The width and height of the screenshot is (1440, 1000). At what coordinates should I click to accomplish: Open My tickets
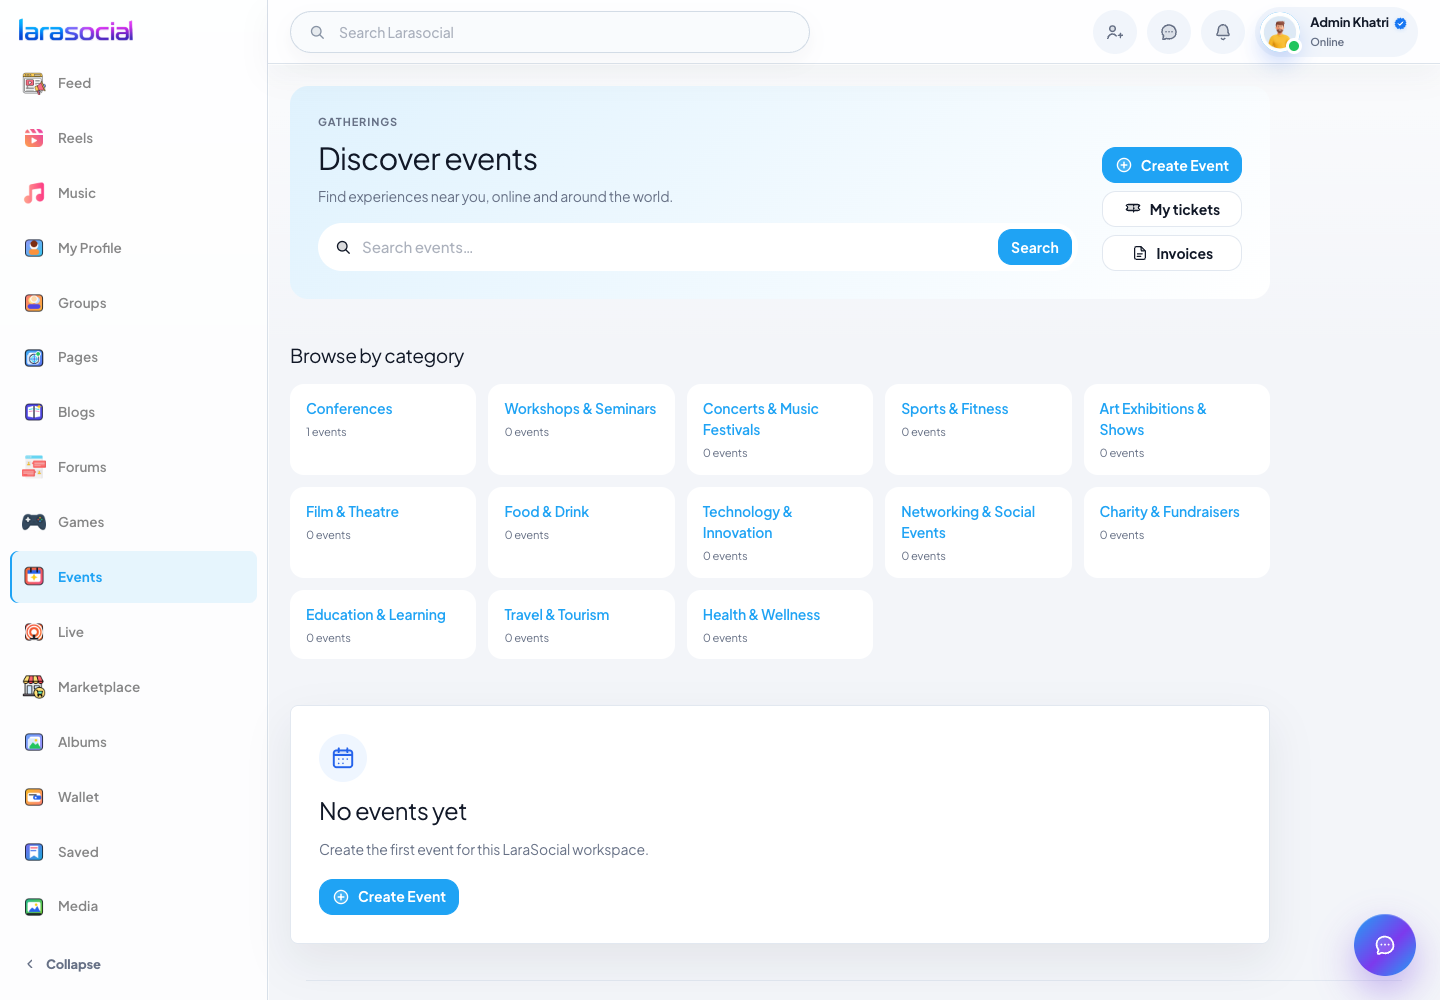point(1172,209)
